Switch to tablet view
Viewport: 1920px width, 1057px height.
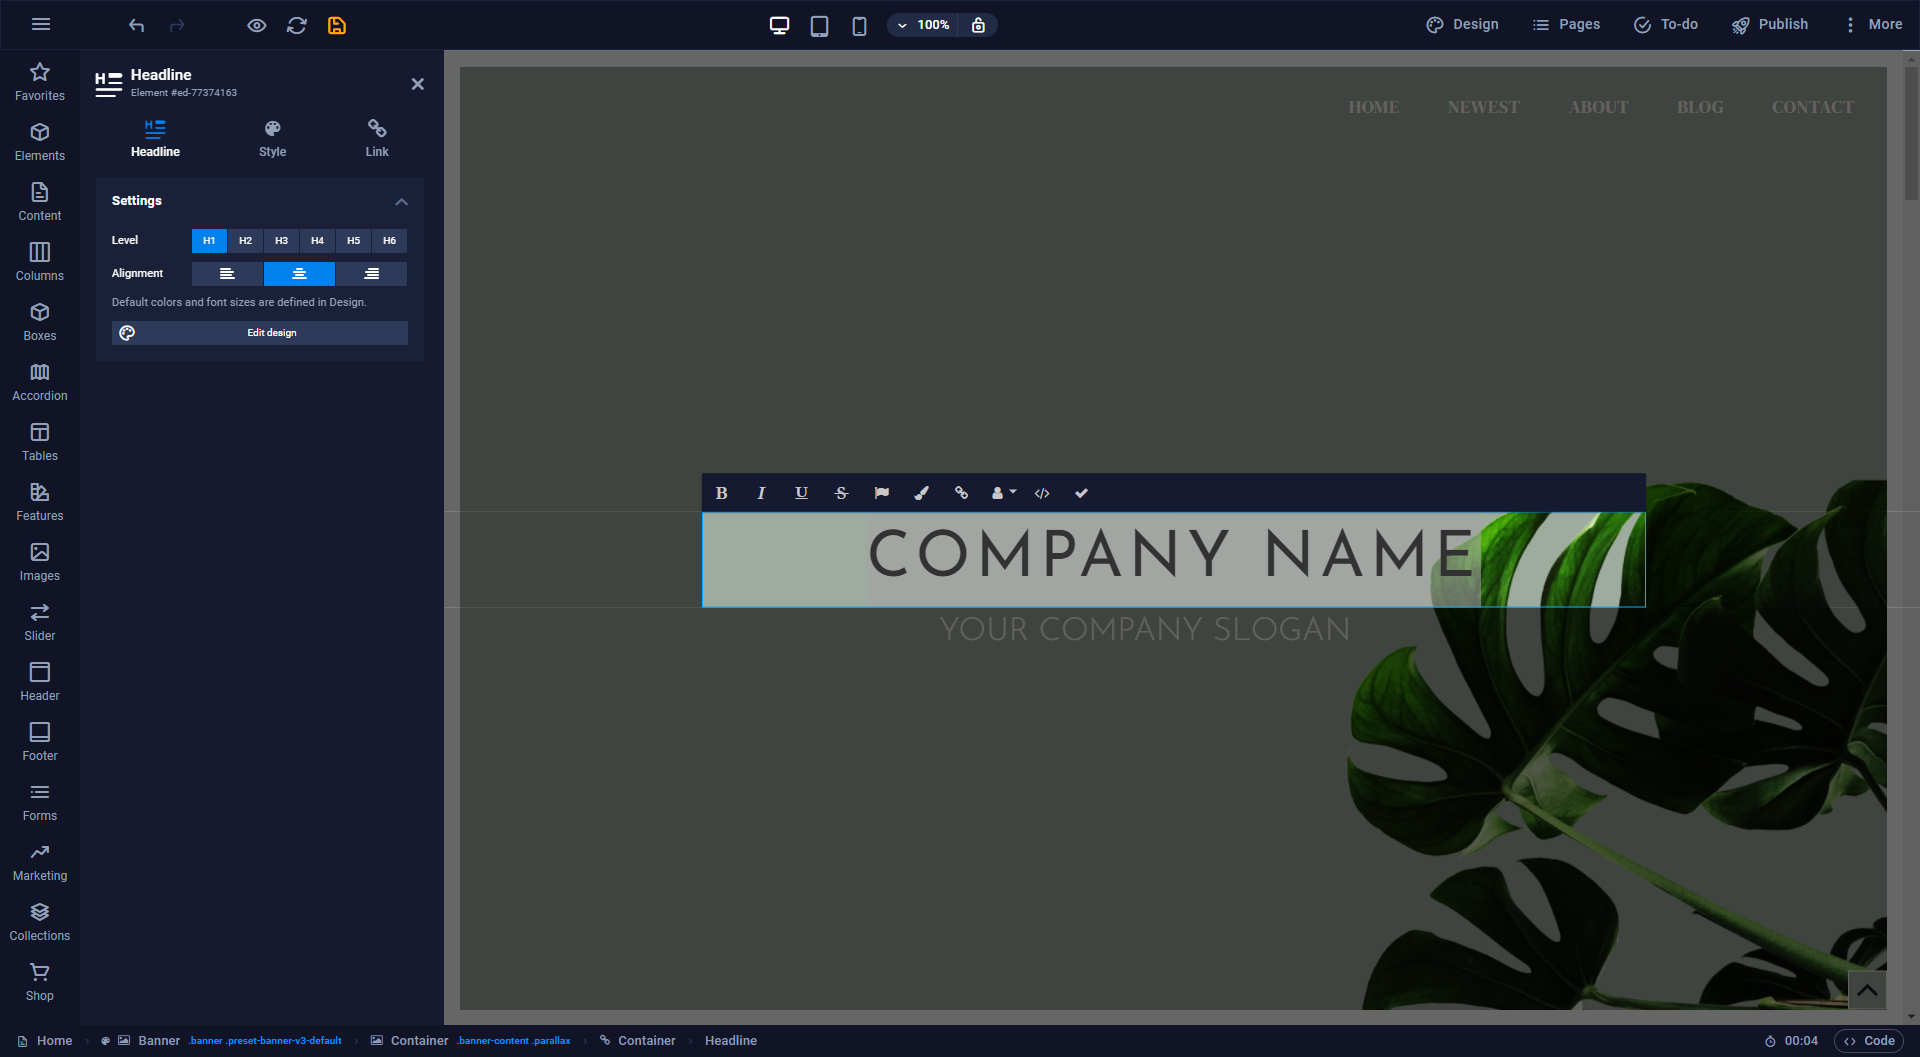pyautogui.click(x=819, y=25)
